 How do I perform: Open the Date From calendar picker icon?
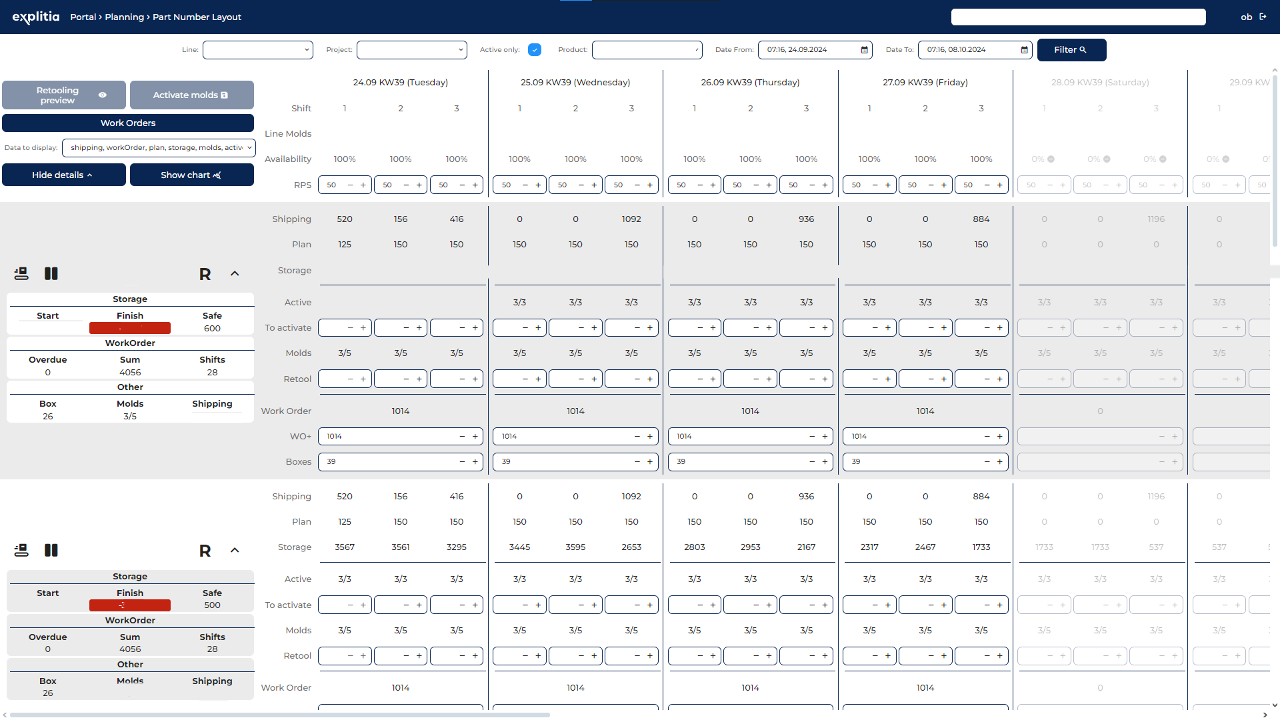click(x=865, y=50)
